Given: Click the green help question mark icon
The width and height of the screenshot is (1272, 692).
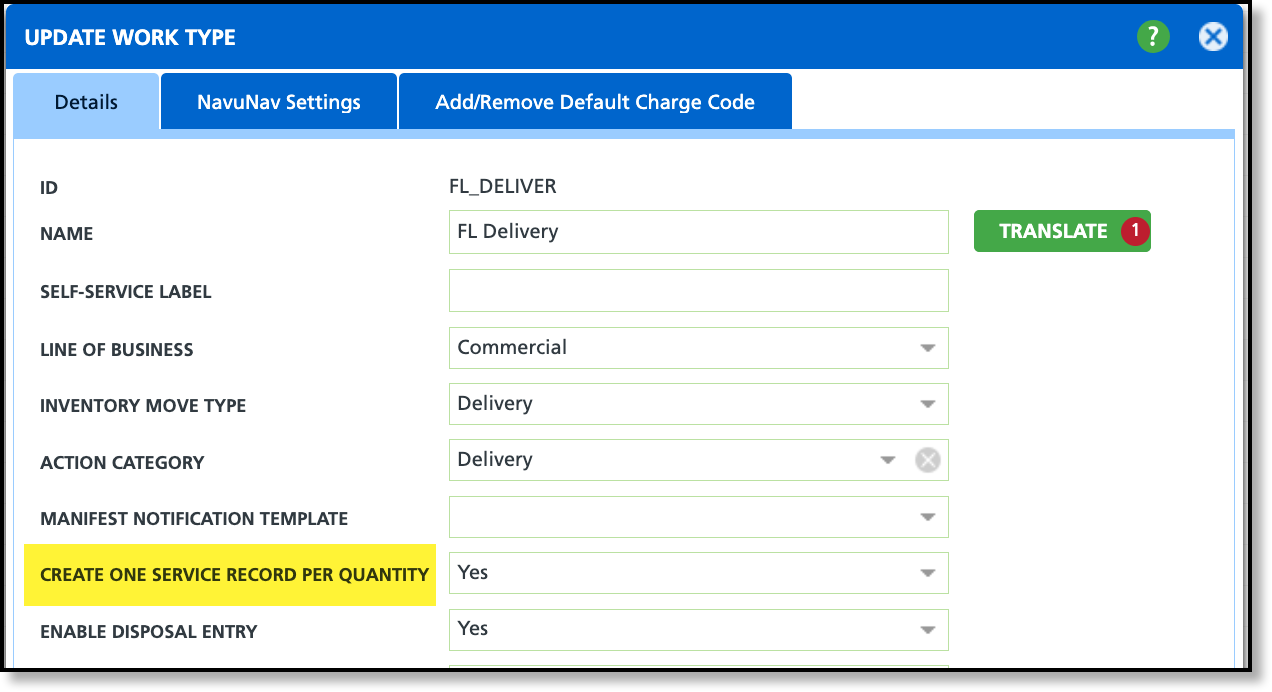Looking at the screenshot, I should click(1153, 38).
